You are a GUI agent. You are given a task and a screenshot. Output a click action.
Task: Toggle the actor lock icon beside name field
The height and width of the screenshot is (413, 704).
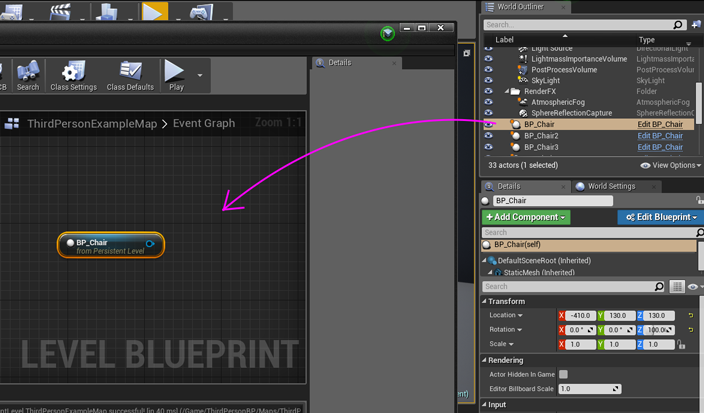699,200
